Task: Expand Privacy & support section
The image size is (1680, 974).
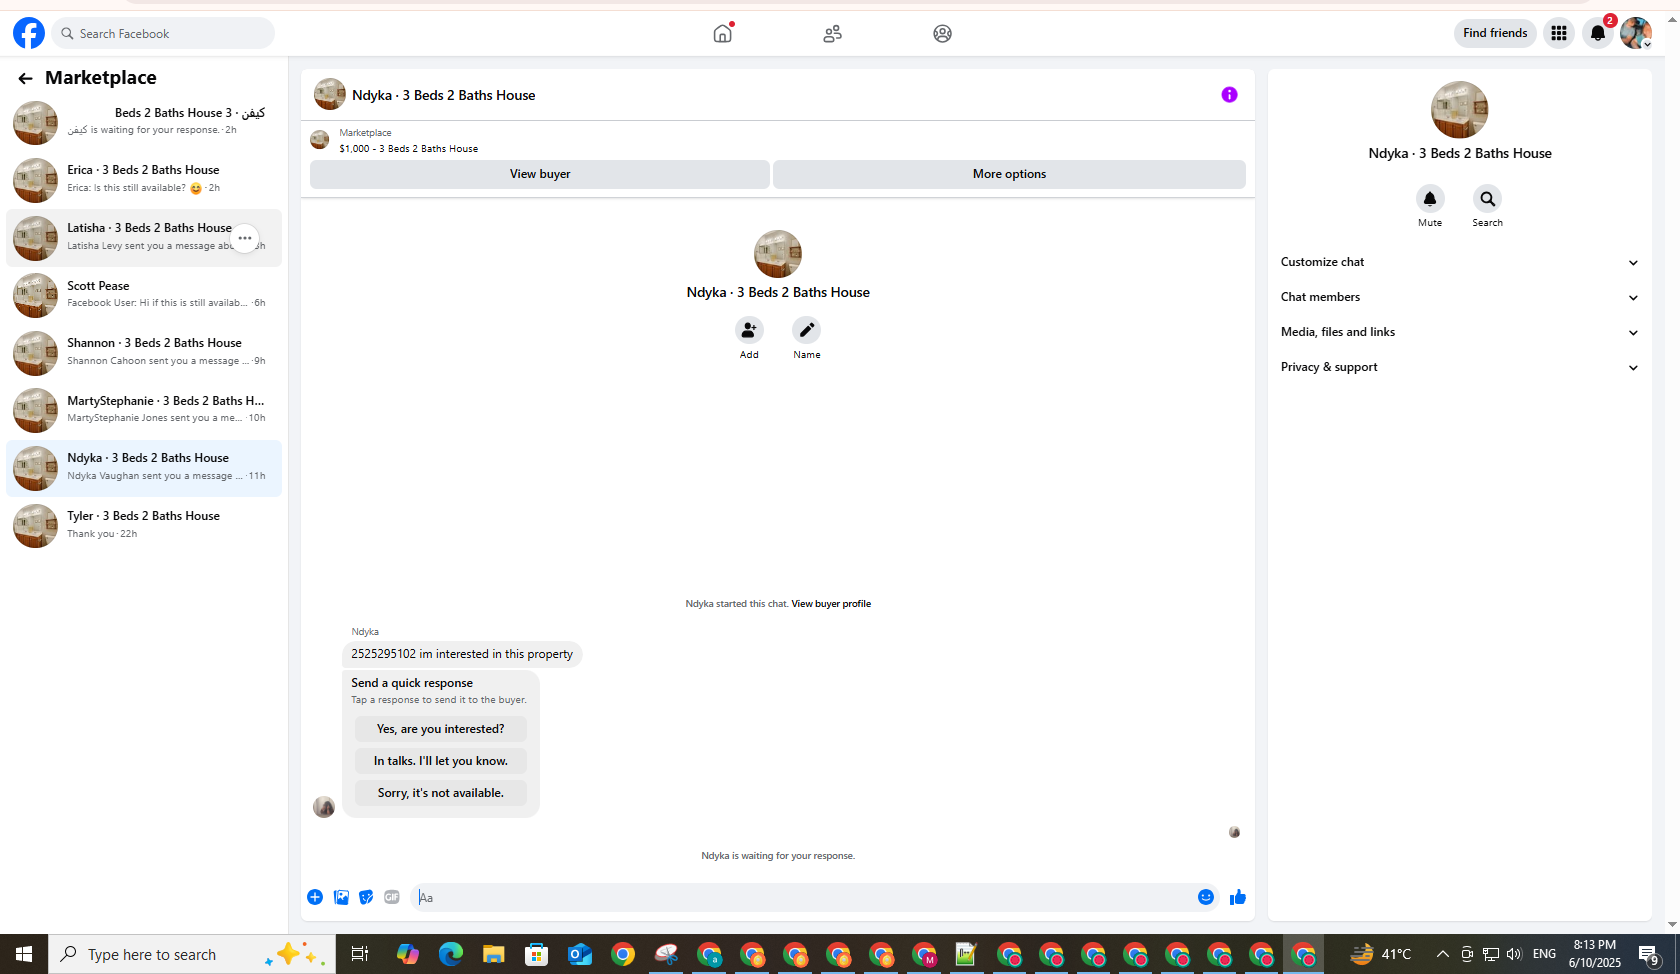Action: point(1460,367)
